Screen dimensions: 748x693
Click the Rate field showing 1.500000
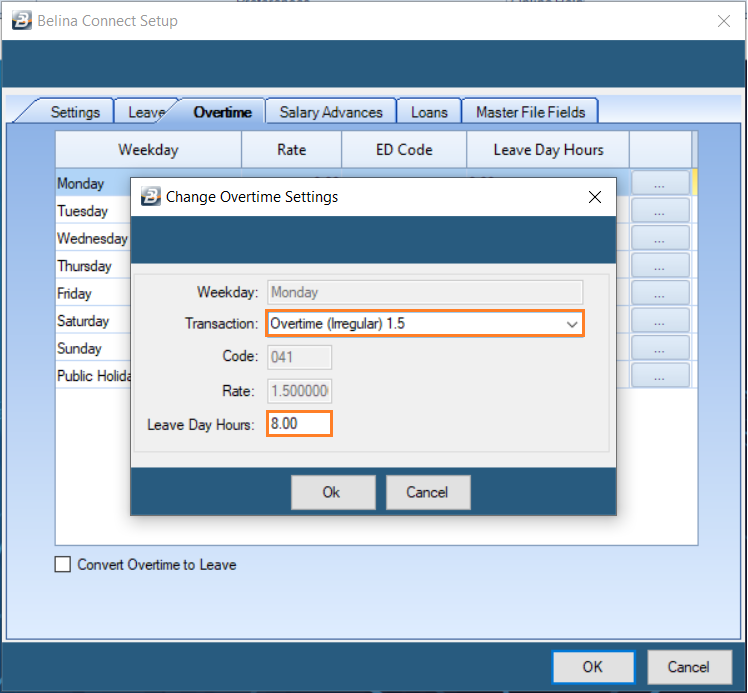299,391
